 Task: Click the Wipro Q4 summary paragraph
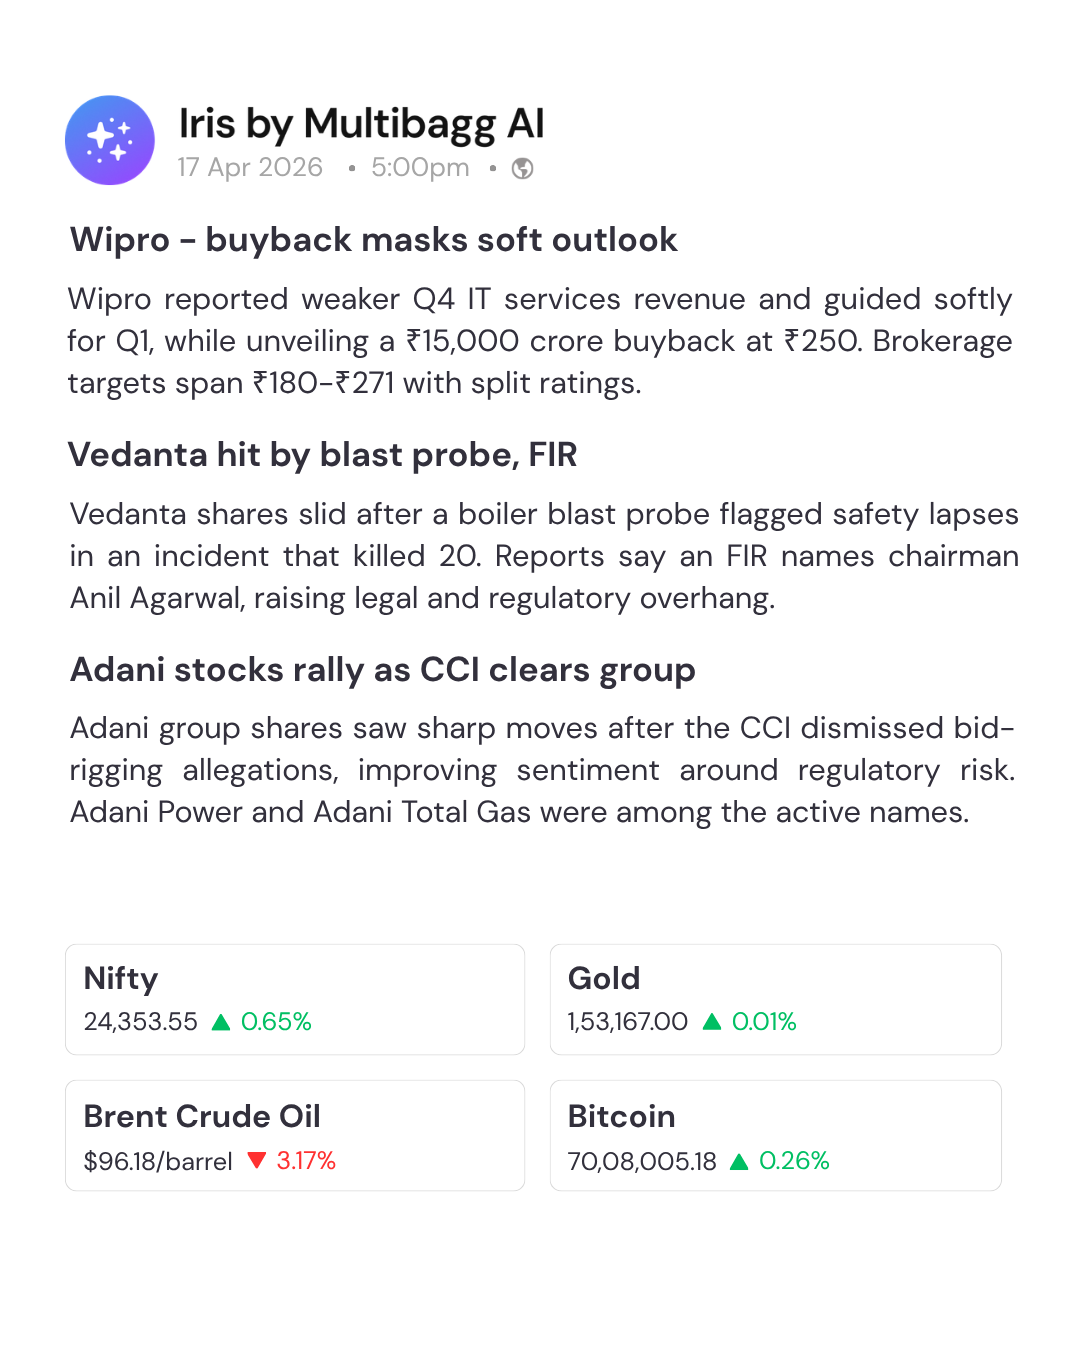click(540, 341)
